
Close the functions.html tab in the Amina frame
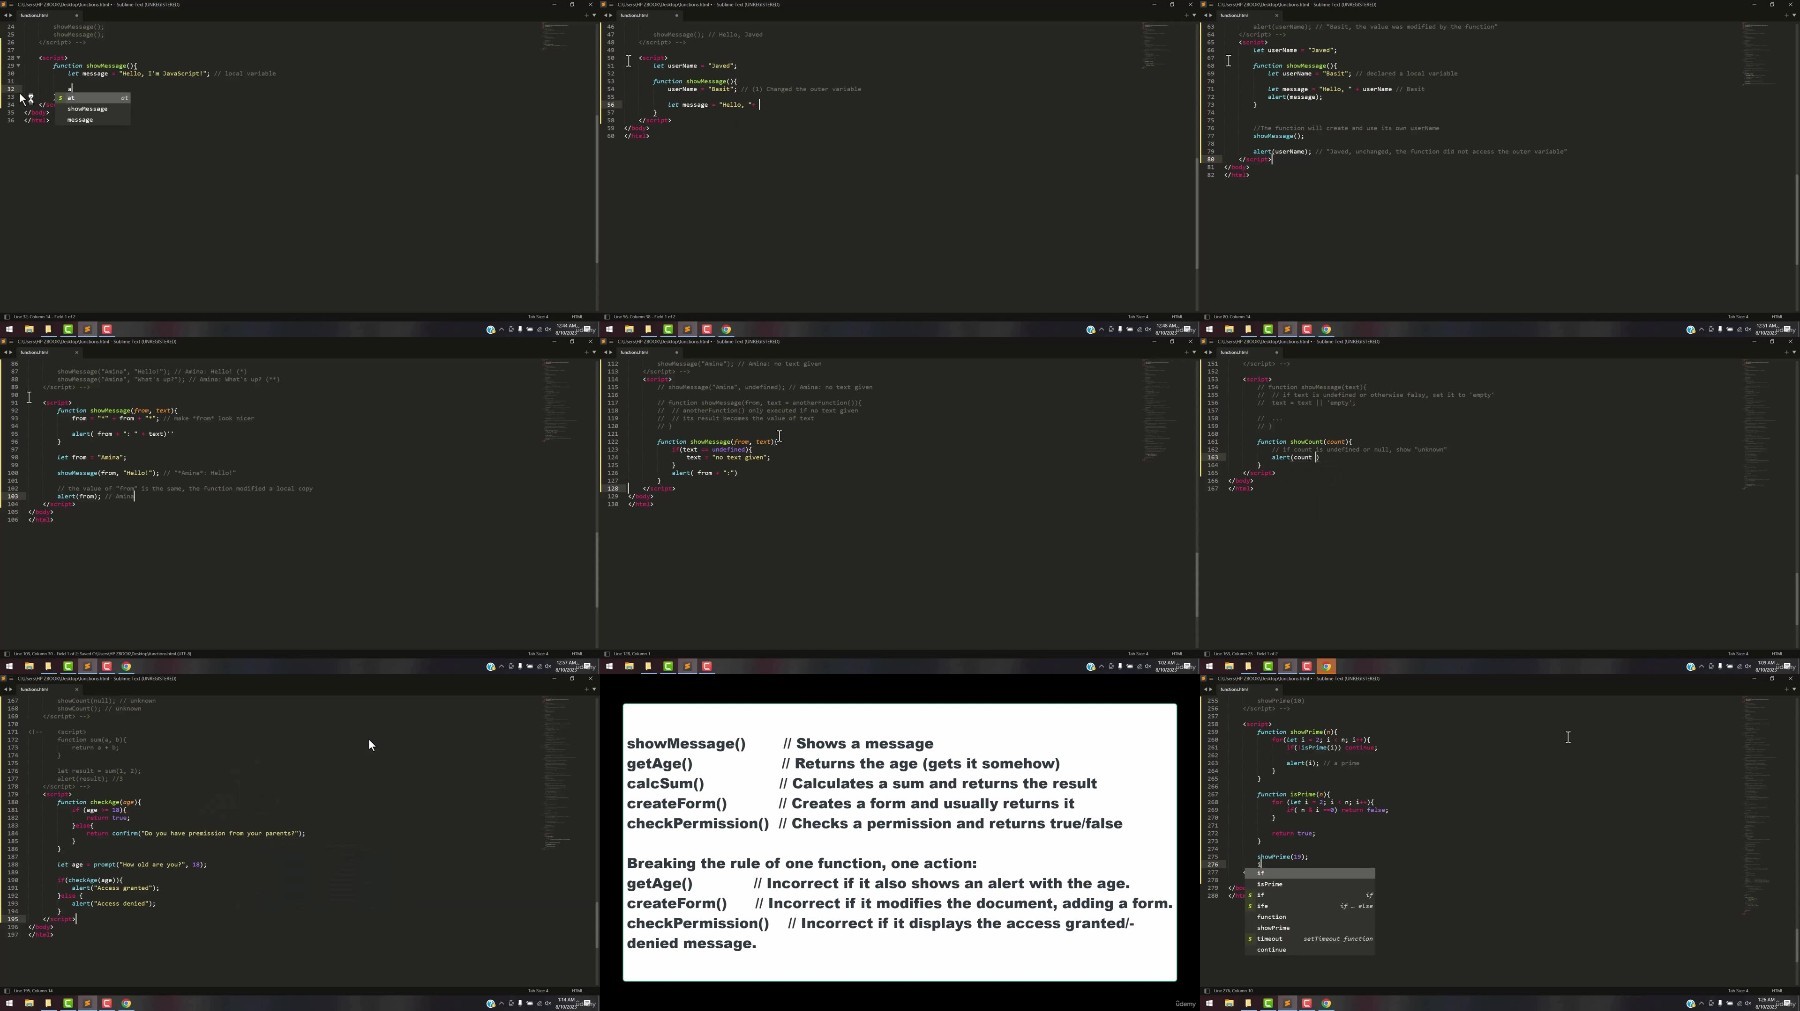76,352
